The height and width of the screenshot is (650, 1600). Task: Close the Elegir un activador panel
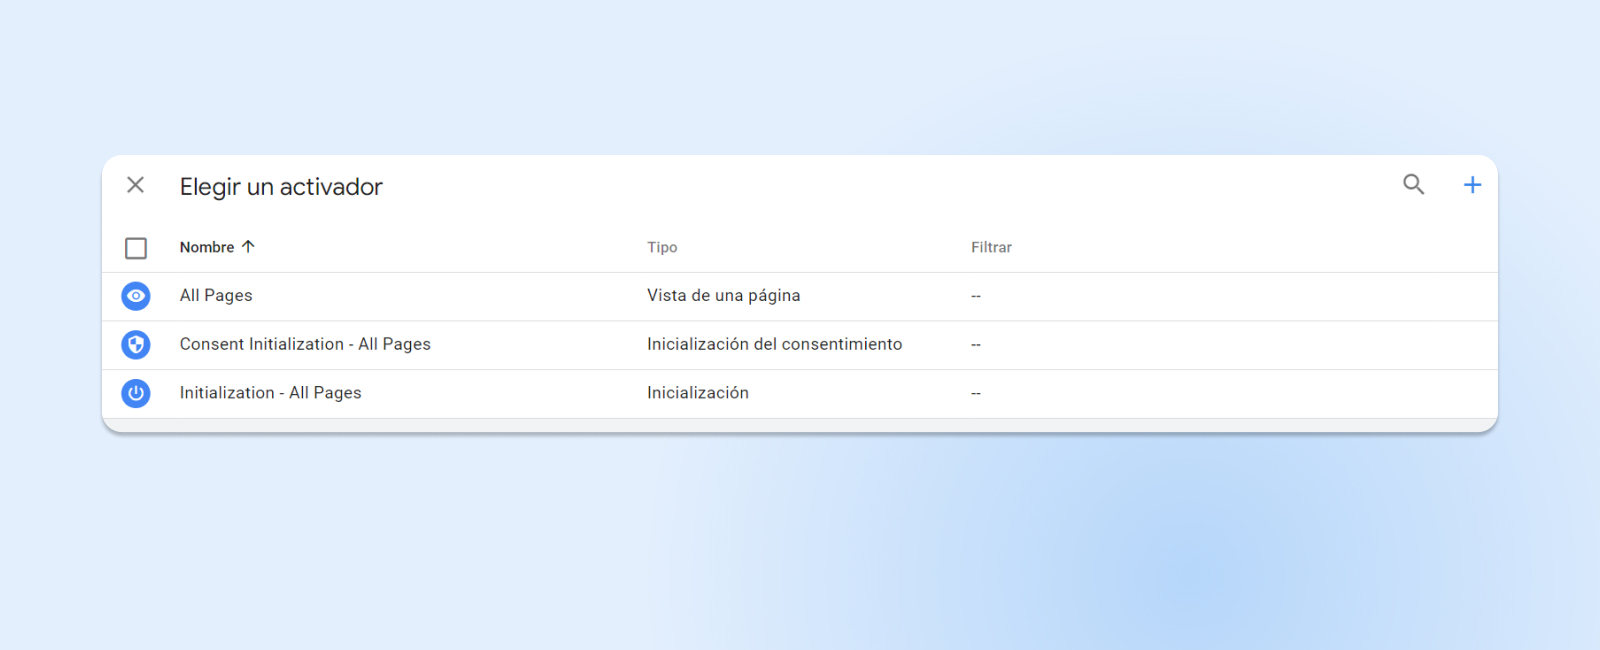(136, 185)
